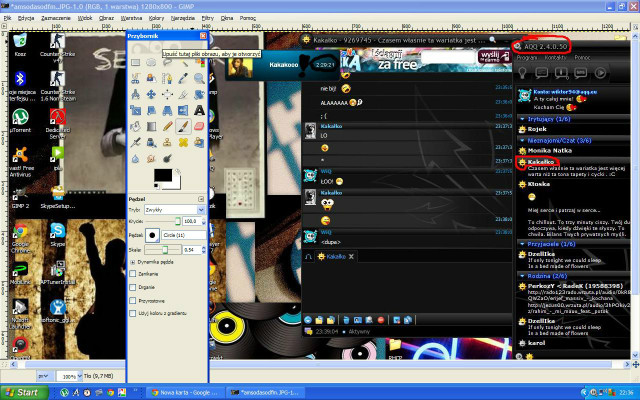The width and height of the screenshot is (640, 400).
Task: Enable the Drganie checkbox
Action: pos(133,287)
